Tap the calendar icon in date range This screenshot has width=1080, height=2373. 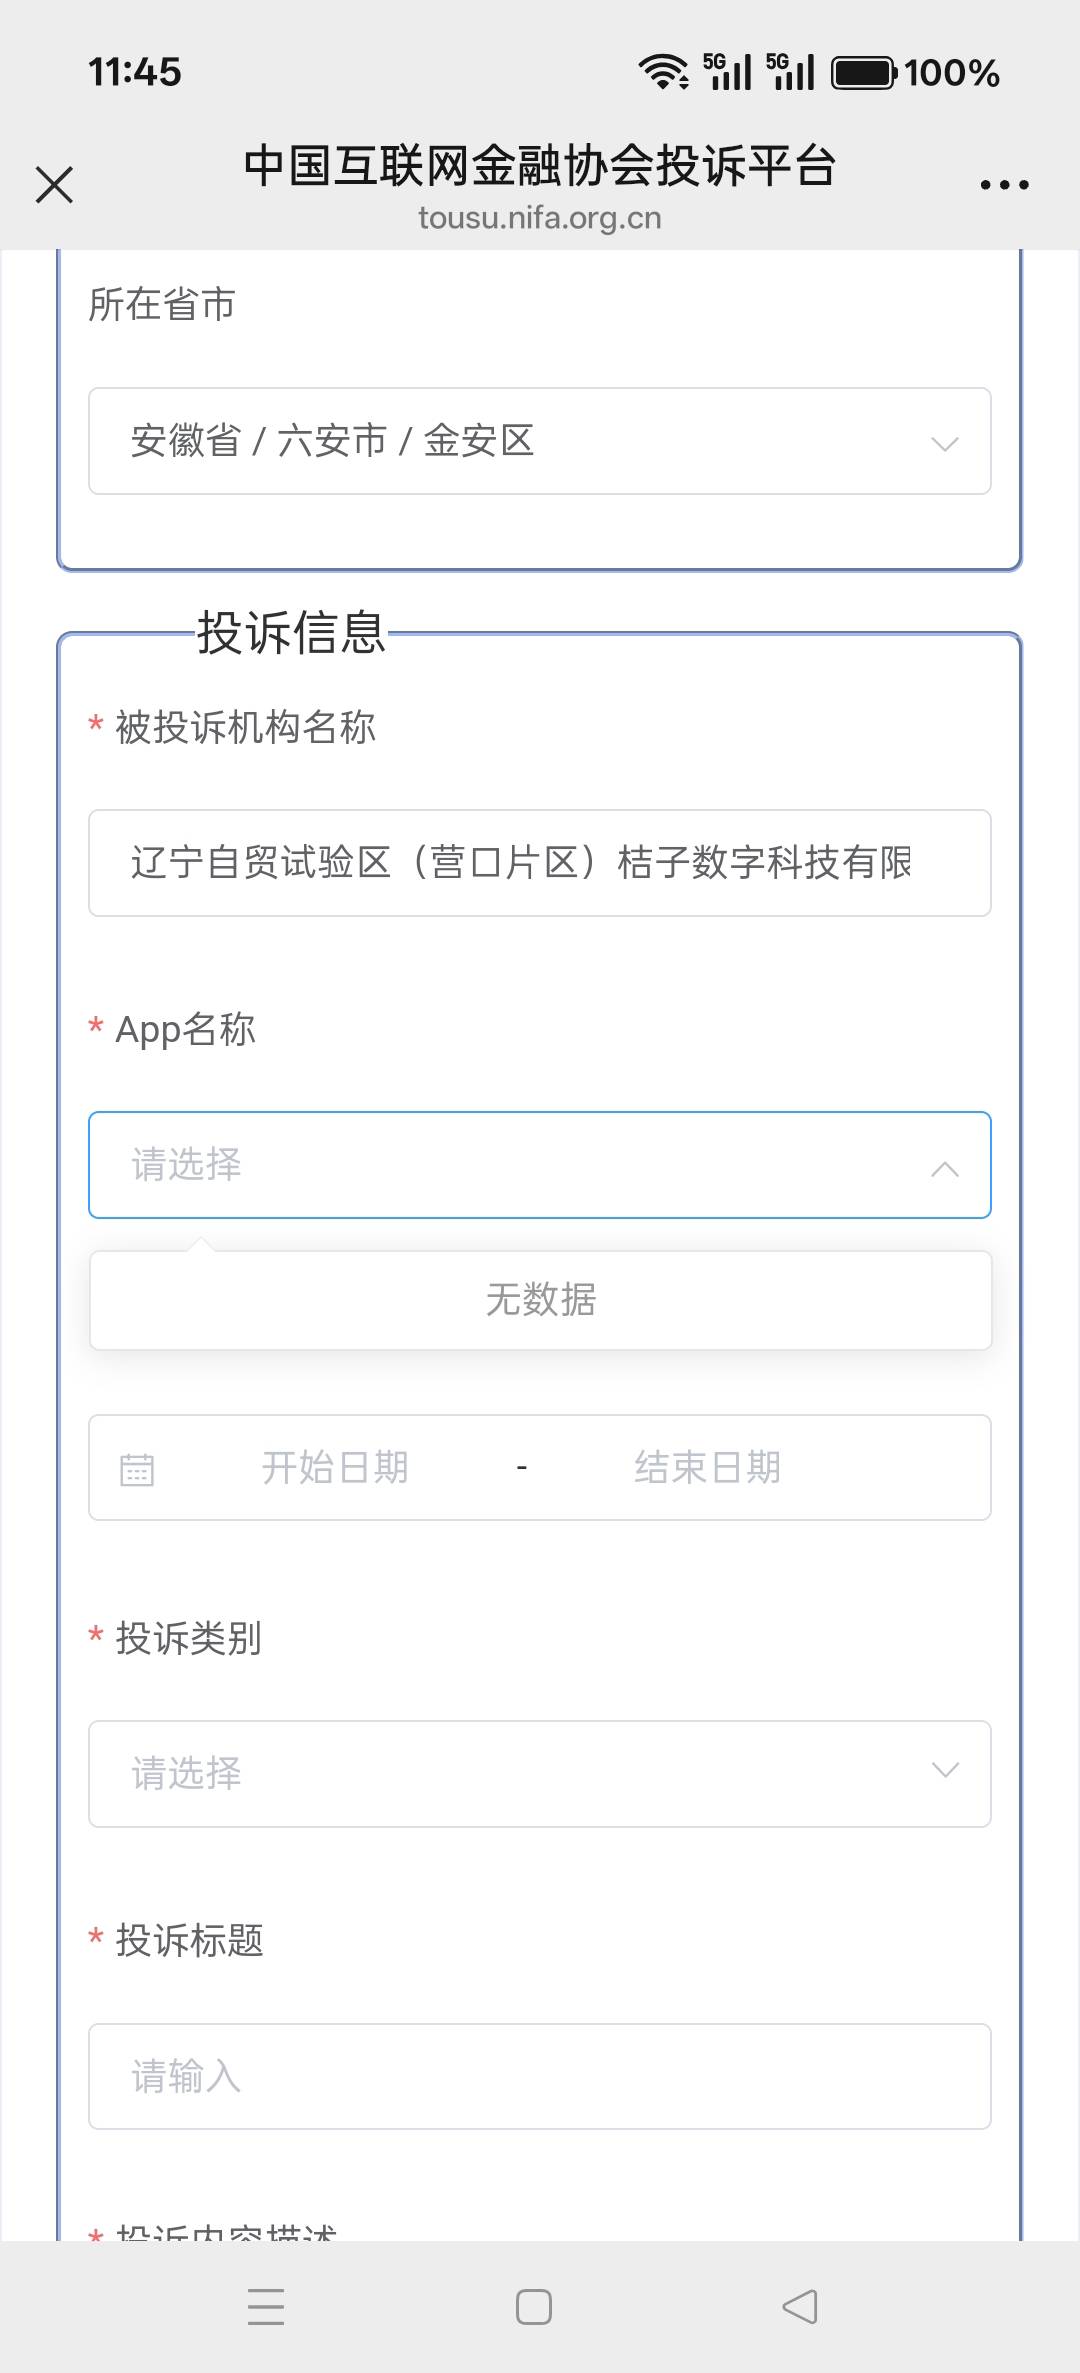click(x=137, y=1469)
